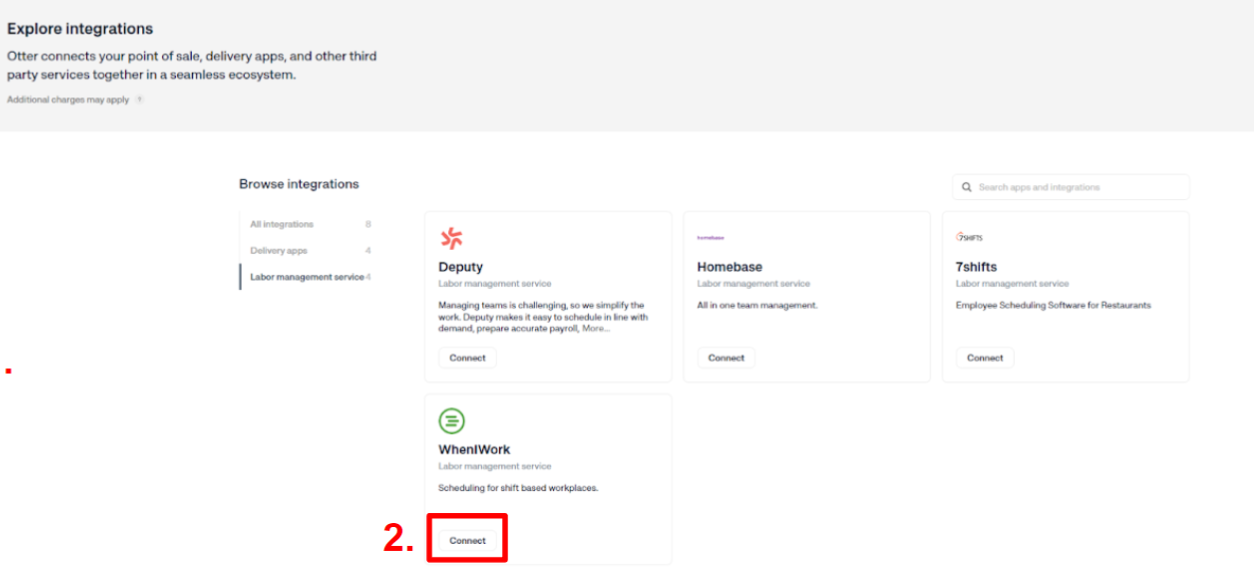Click the Homebase card title

[730, 267]
